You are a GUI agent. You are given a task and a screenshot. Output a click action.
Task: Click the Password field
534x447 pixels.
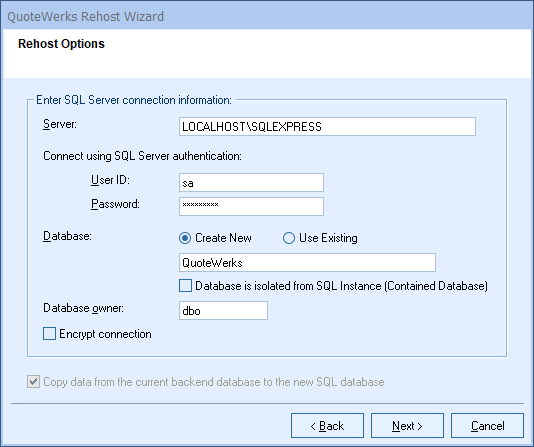251,206
